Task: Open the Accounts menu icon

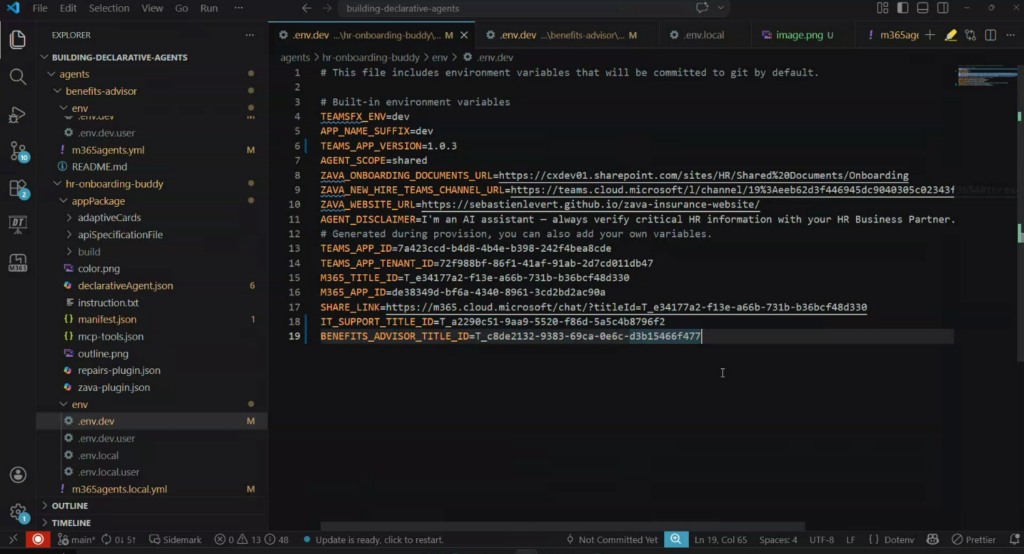Action: 17,475
